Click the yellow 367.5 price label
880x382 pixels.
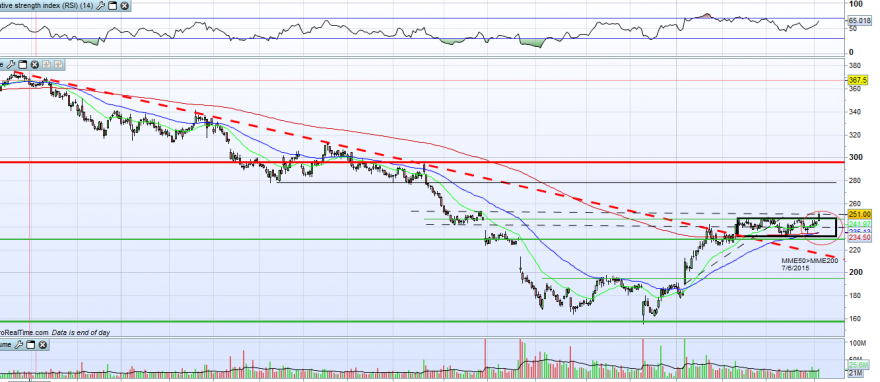(859, 81)
